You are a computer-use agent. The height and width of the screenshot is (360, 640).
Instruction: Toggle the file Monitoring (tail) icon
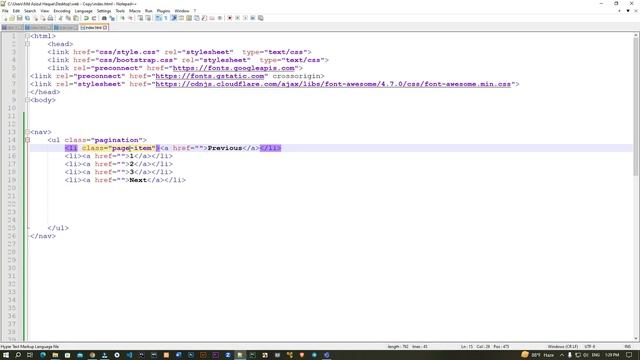(220, 18)
